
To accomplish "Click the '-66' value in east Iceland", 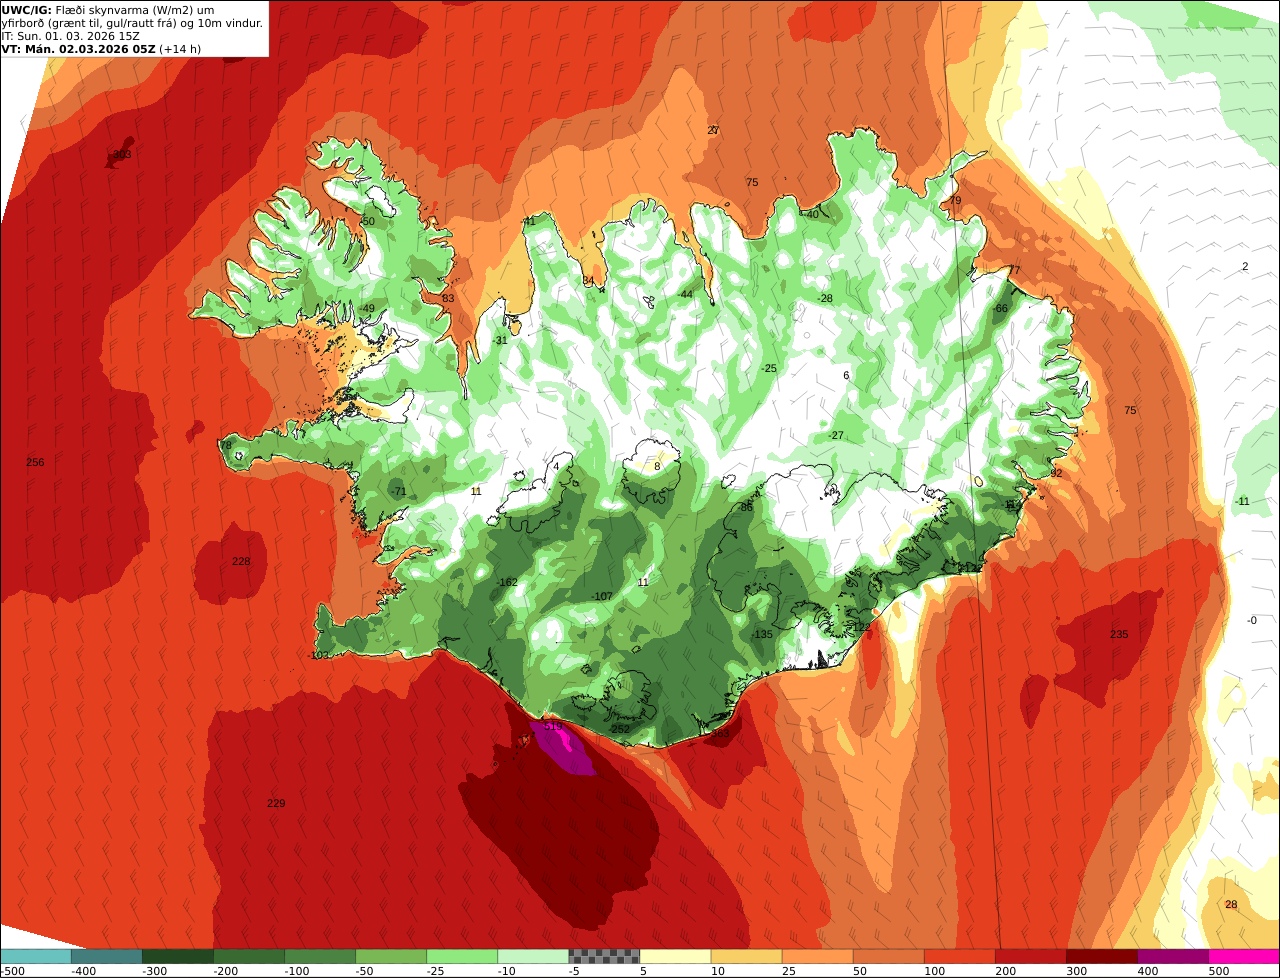I will 1000,308.
